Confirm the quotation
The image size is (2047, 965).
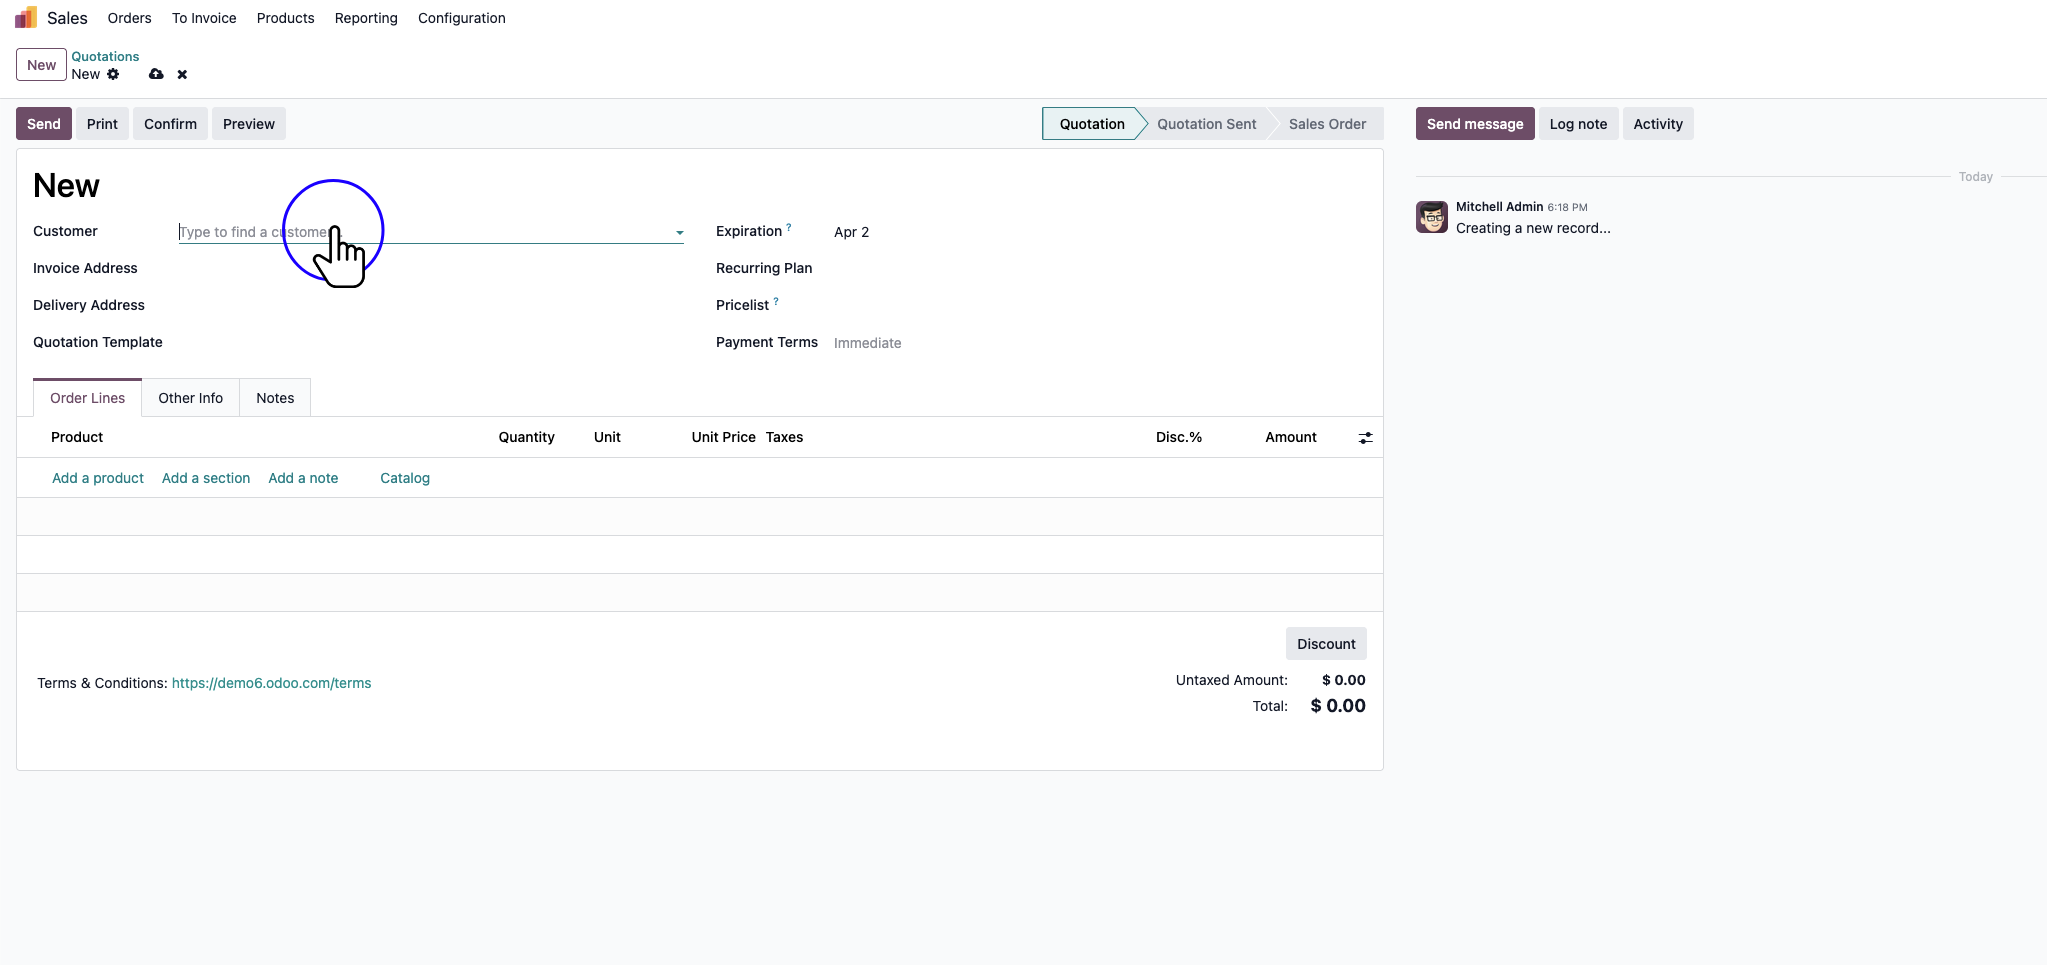[169, 123]
